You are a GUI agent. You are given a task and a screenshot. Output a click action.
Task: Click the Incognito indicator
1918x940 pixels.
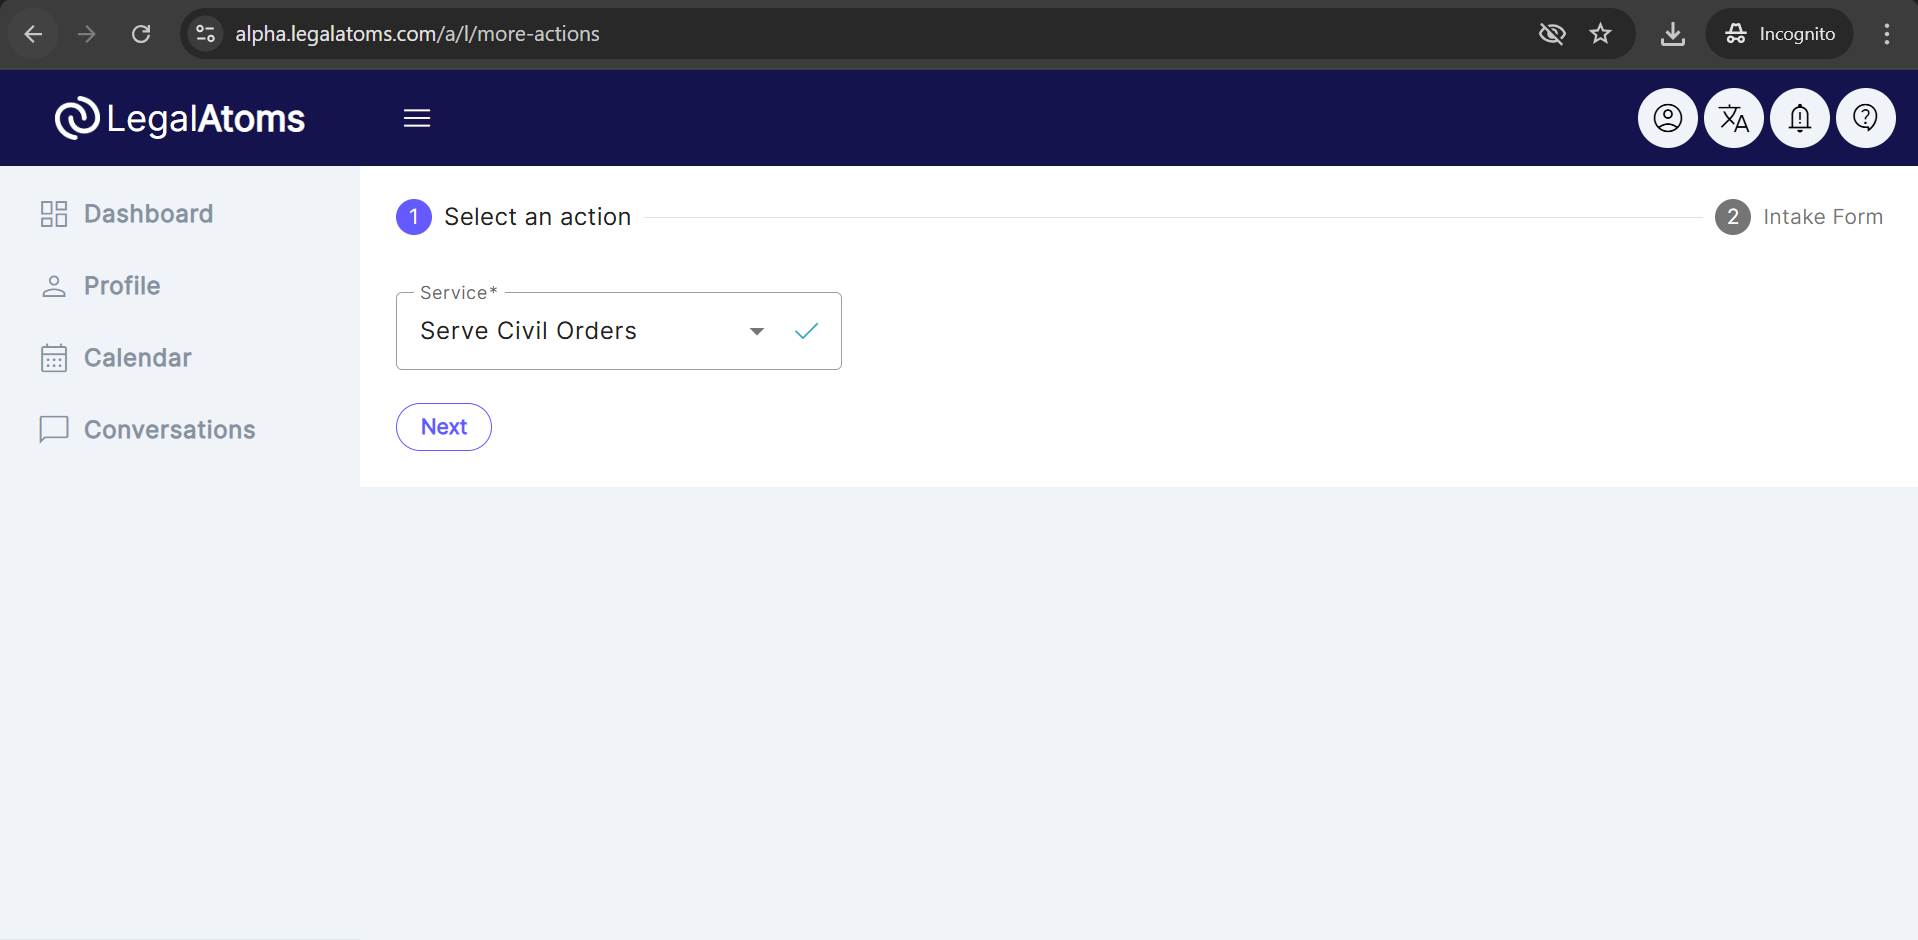1779,34
